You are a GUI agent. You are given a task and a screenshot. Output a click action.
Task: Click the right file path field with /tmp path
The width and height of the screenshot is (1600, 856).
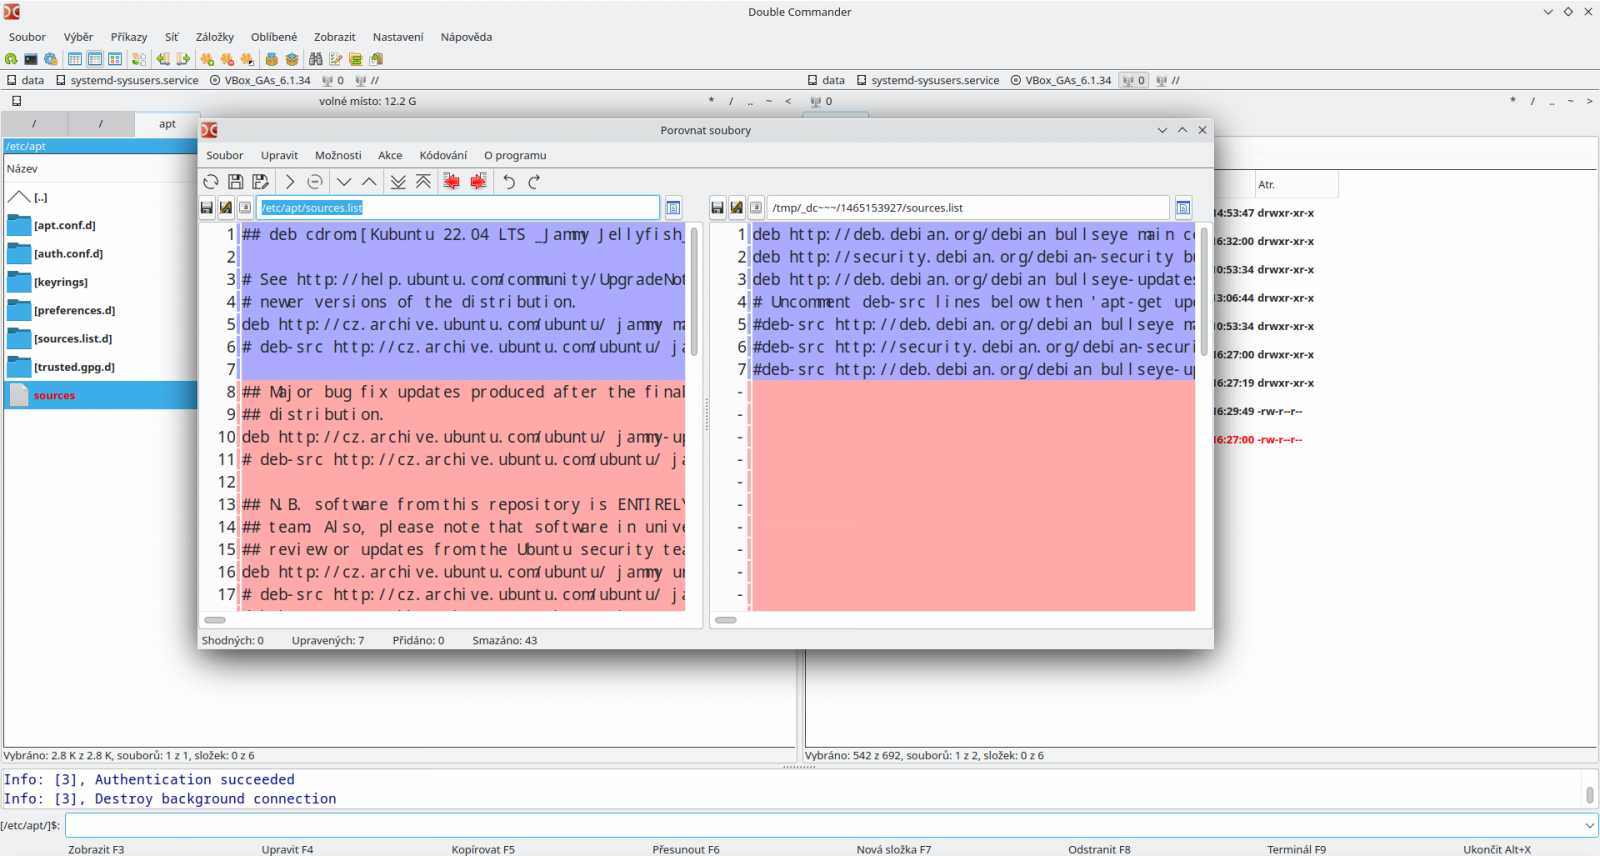point(968,208)
